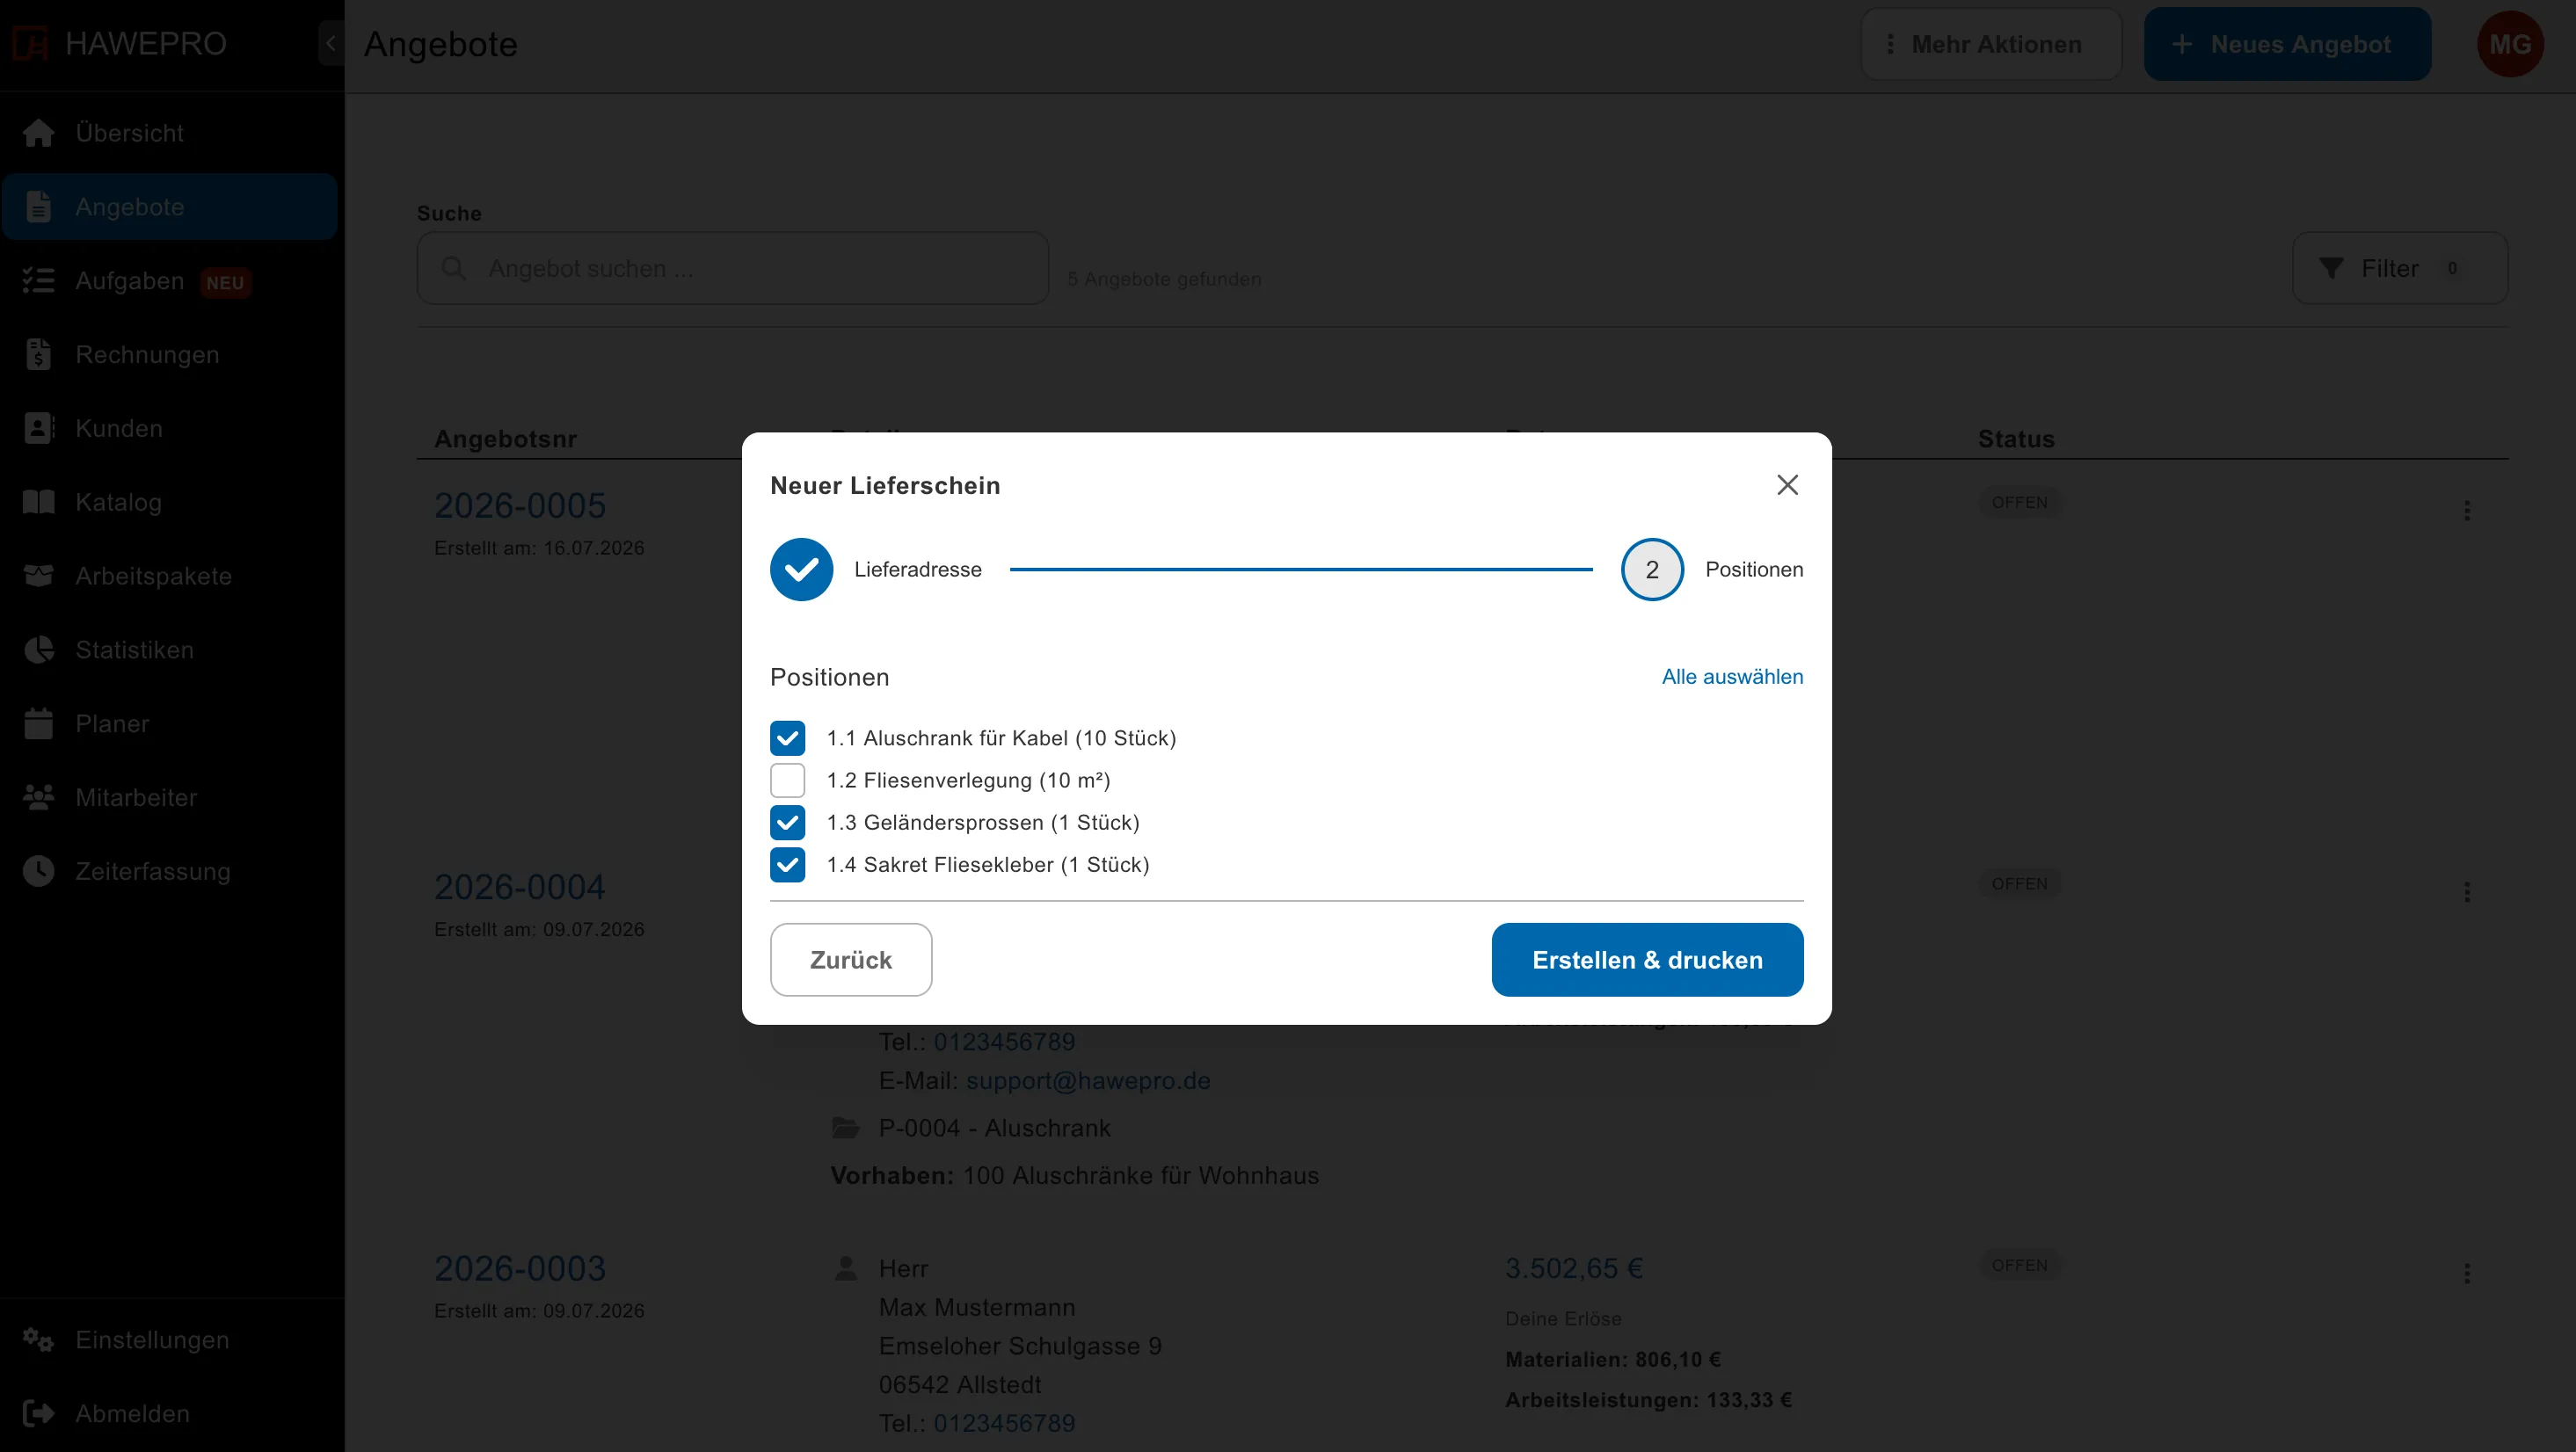
Task: Open the Übersicht home icon
Action: (x=39, y=133)
